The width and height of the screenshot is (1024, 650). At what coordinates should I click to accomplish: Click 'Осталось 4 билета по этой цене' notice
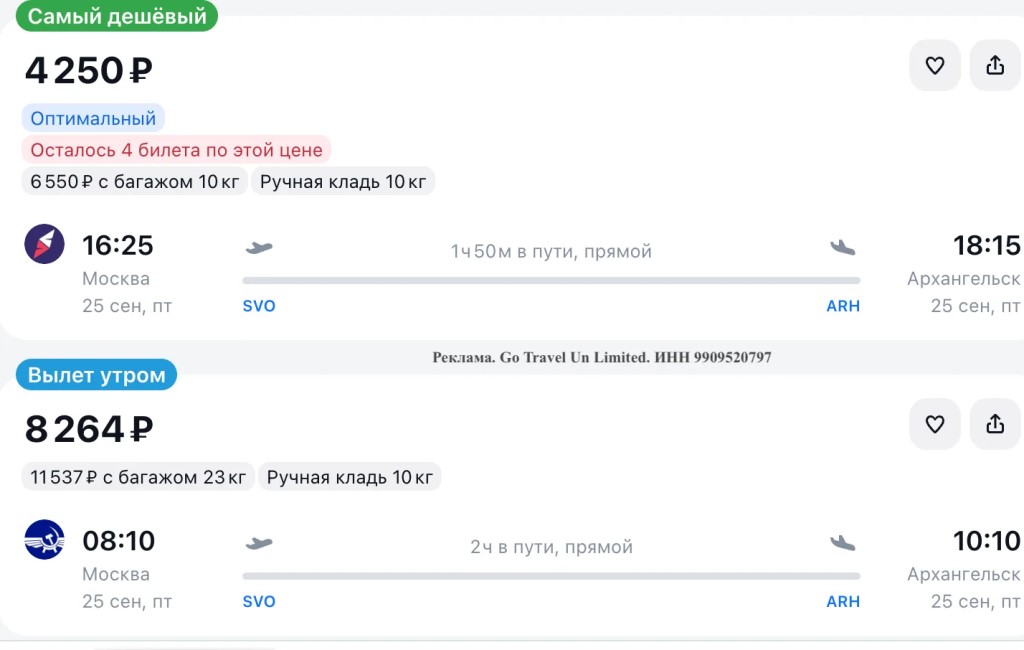tap(176, 150)
